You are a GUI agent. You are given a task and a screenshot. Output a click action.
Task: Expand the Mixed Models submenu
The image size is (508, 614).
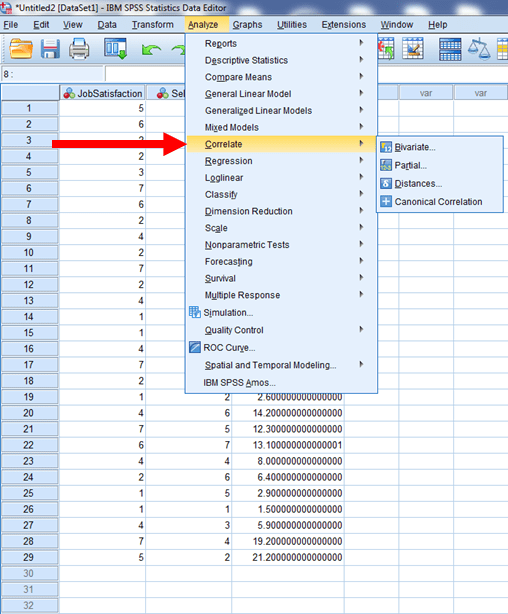click(x=281, y=128)
